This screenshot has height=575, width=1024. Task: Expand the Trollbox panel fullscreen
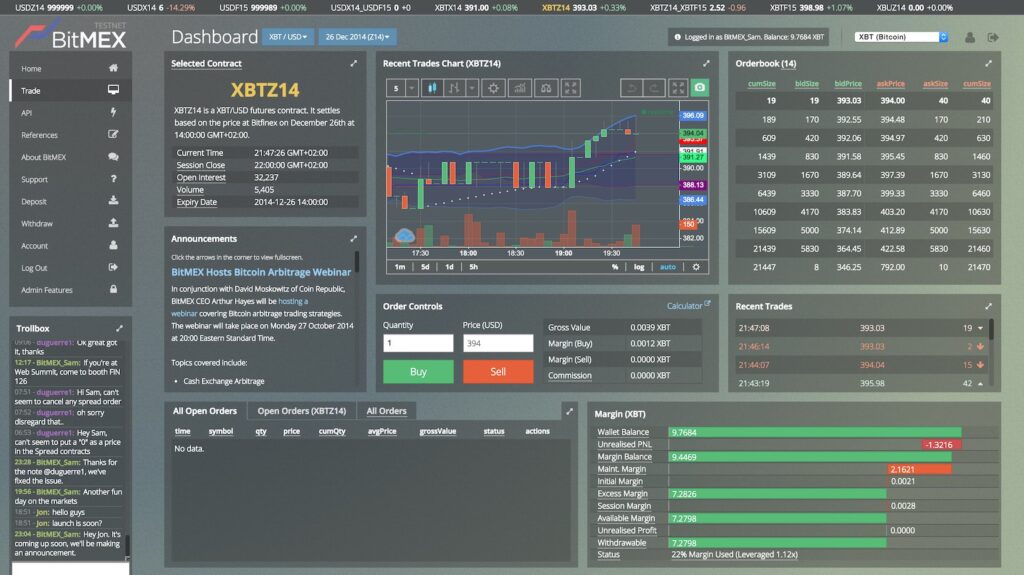[x=119, y=328]
